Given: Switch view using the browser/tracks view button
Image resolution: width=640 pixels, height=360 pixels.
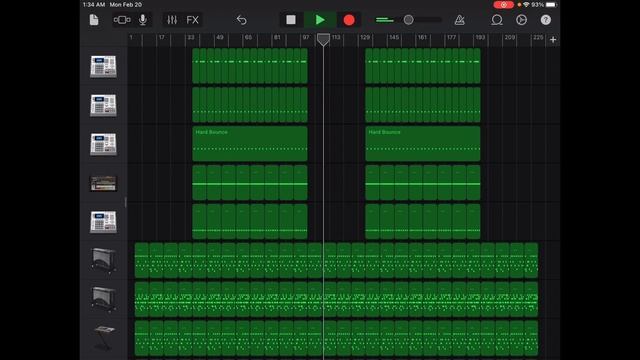Looking at the screenshot, I should 122,20.
